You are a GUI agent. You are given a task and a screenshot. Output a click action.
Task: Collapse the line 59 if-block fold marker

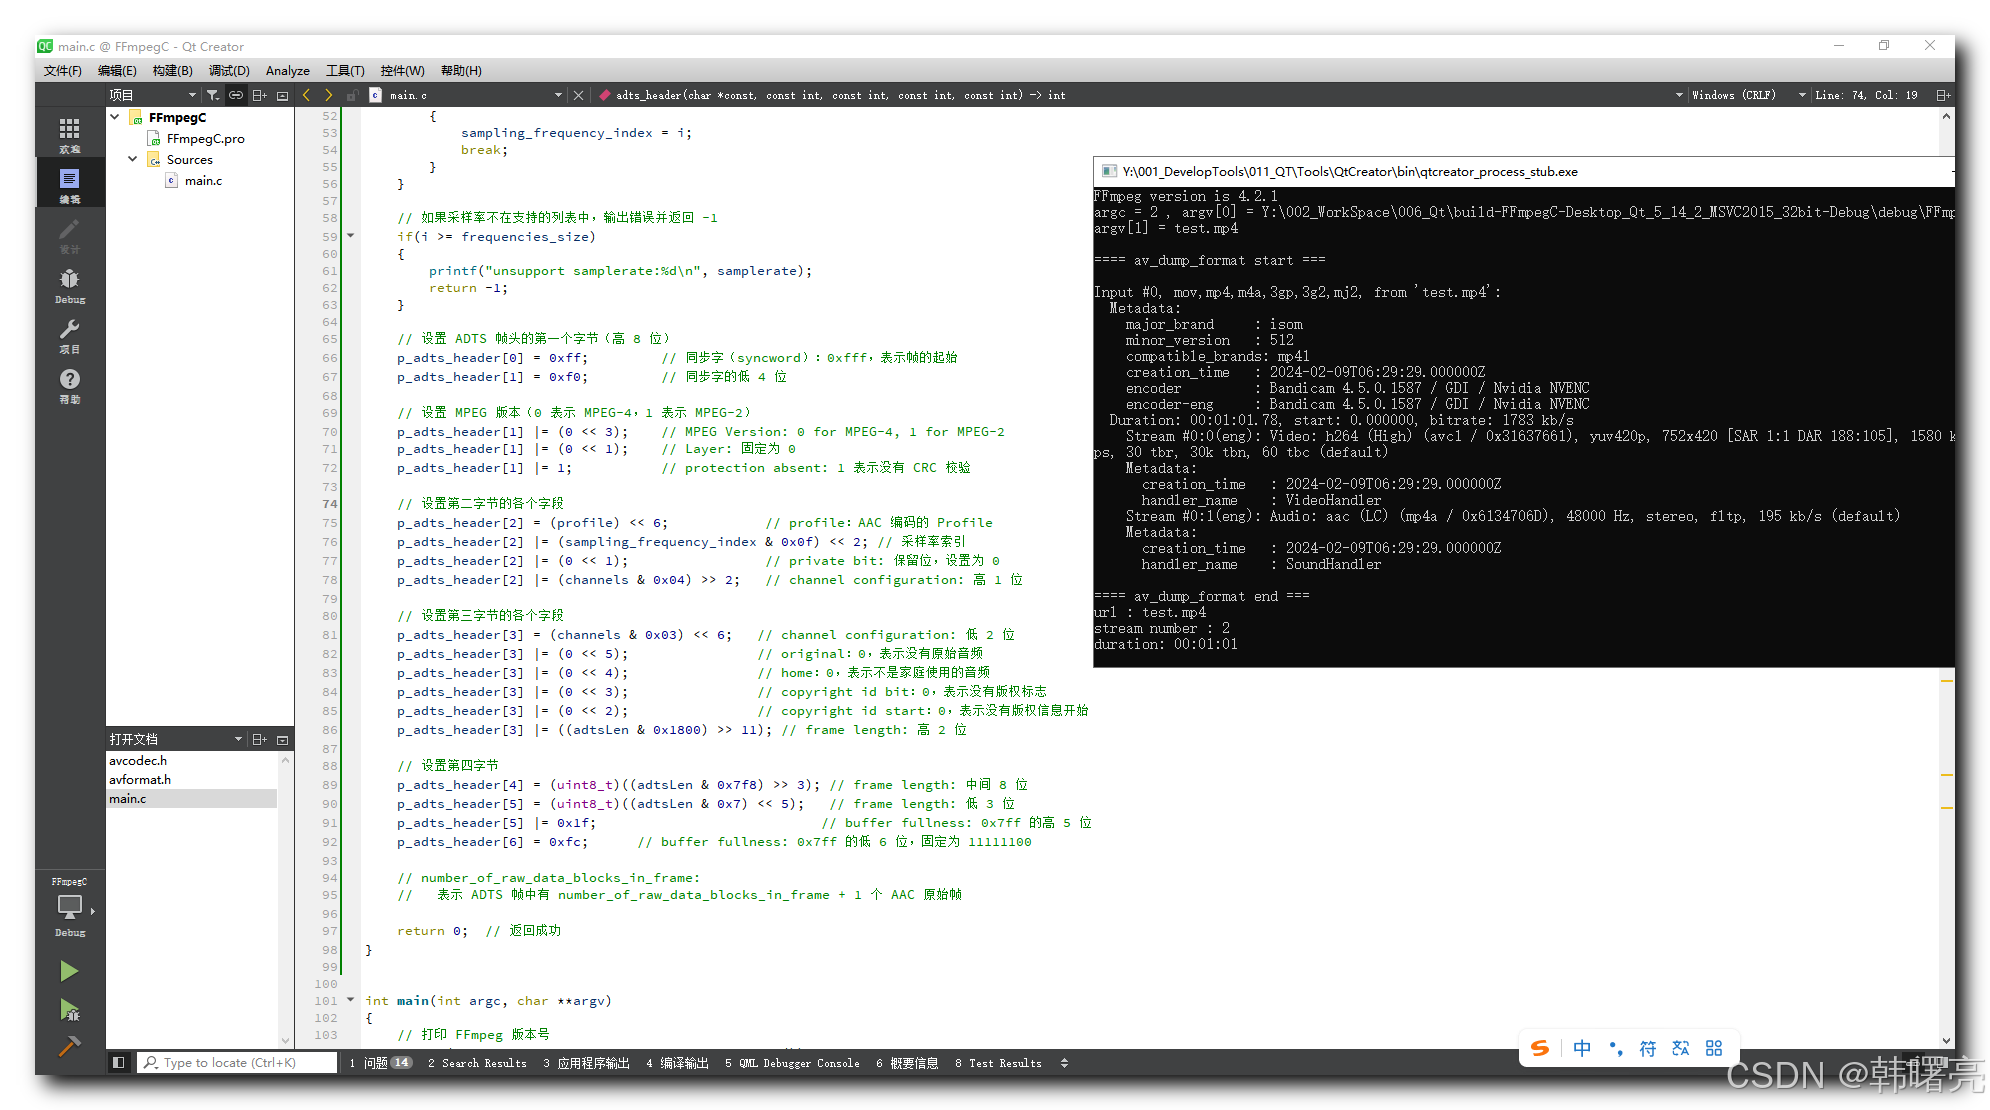click(350, 236)
